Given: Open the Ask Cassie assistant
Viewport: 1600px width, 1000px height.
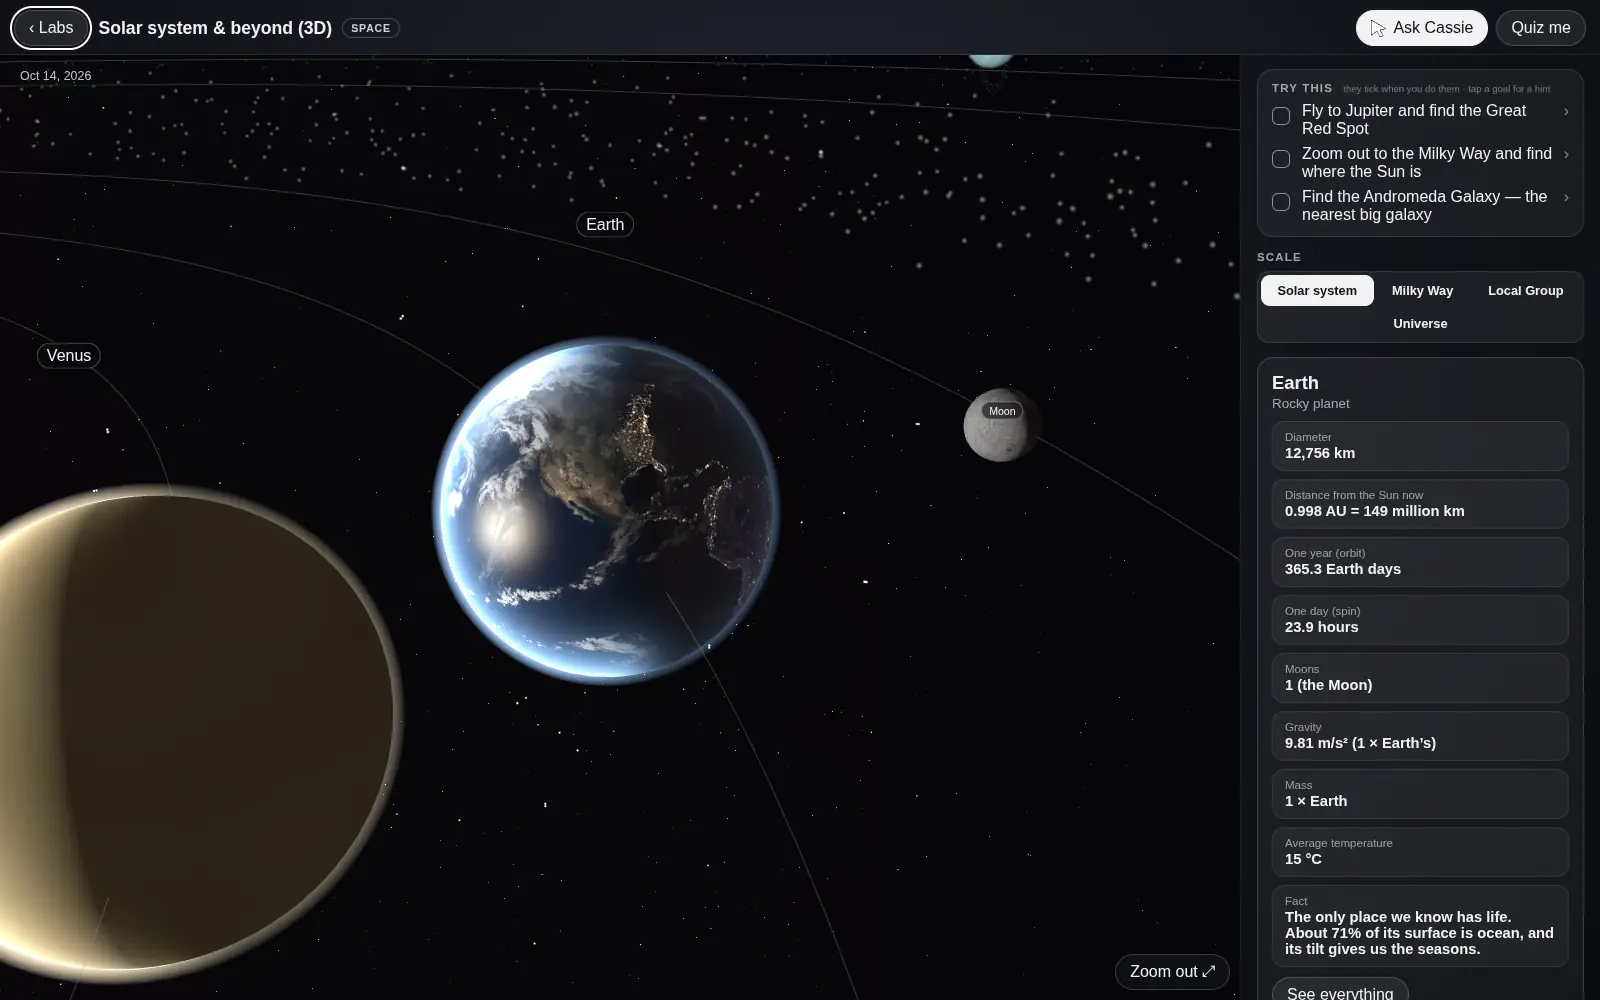Looking at the screenshot, I should coord(1421,28).
